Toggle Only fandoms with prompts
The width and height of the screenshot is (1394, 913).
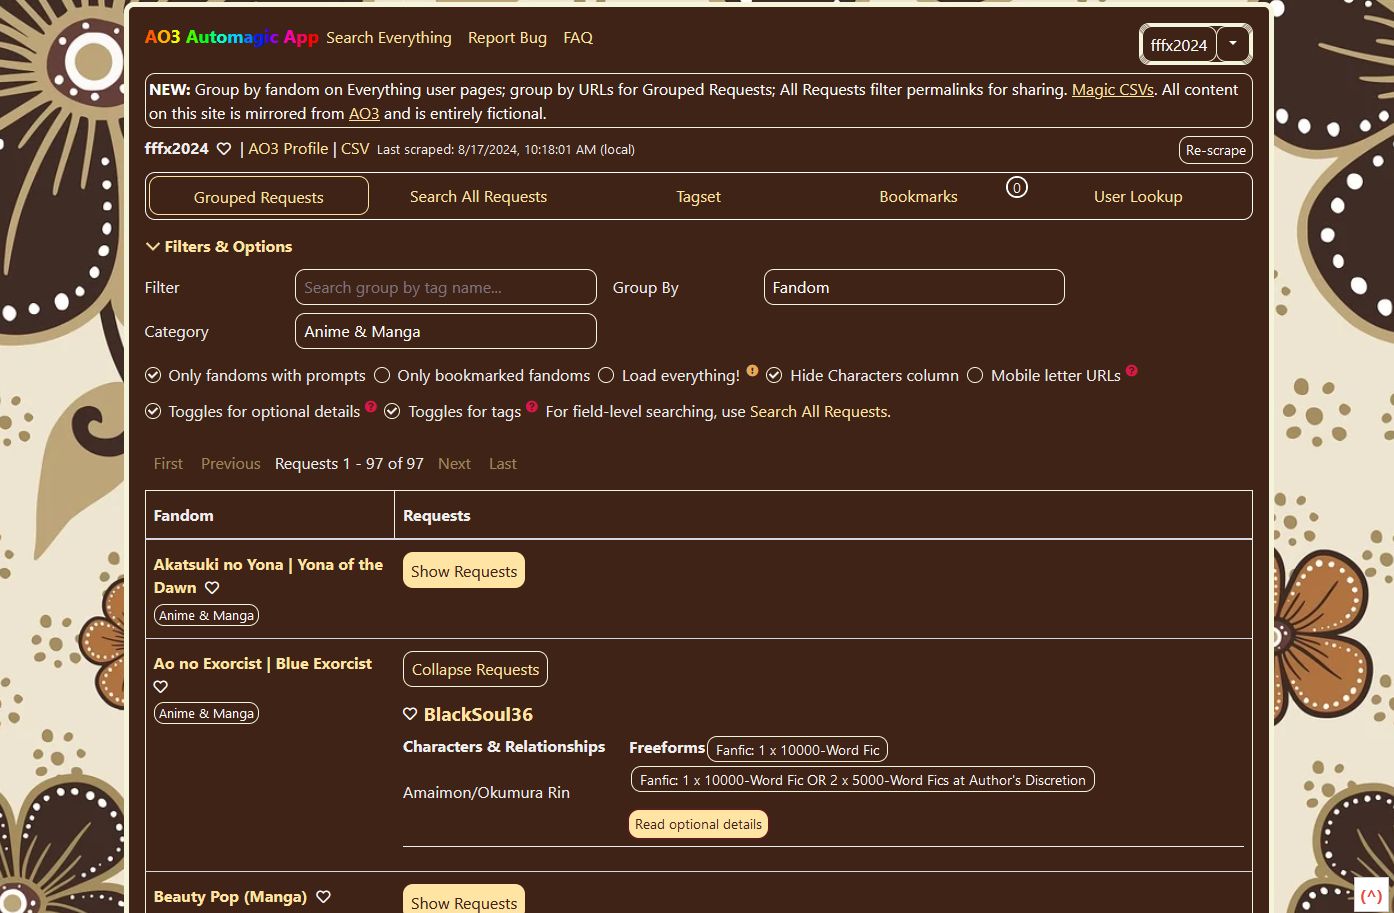153,376
